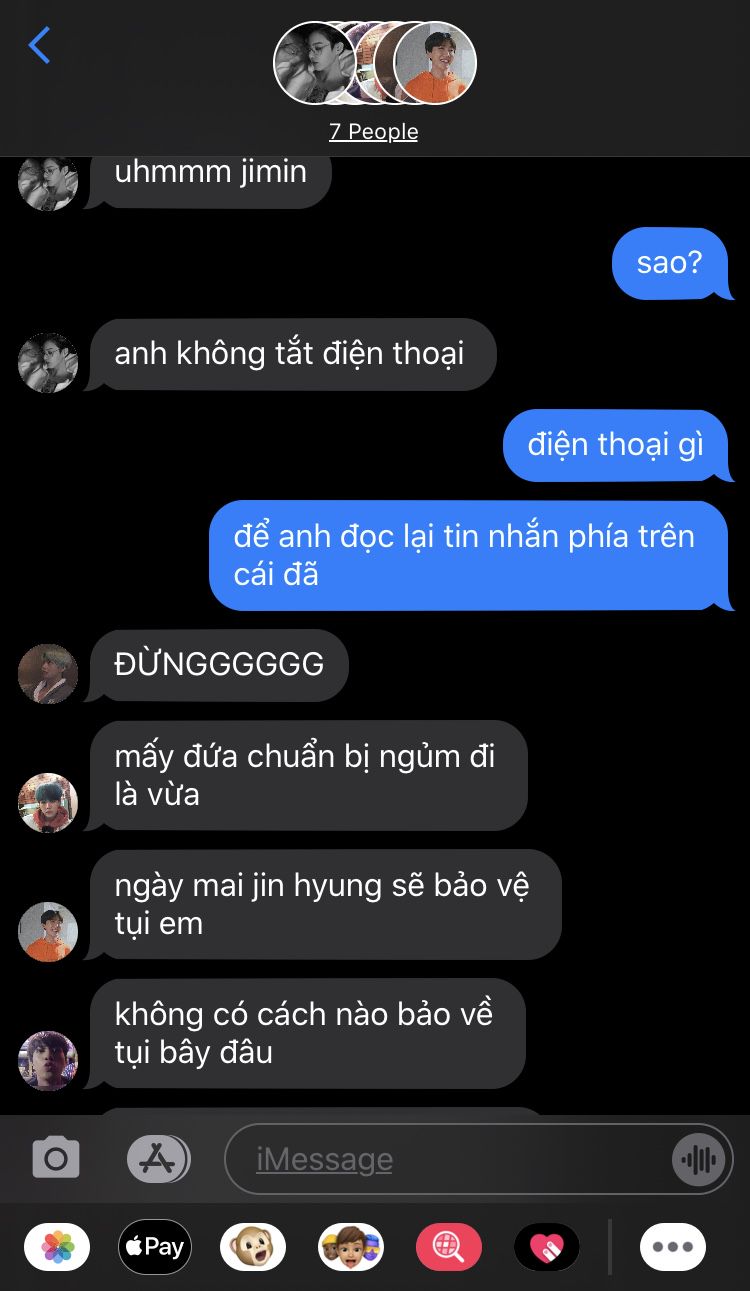Tap the 'sao?' blue message bubble
The height and width of the screenshot is (1291, 750).
tap(670, 263)
